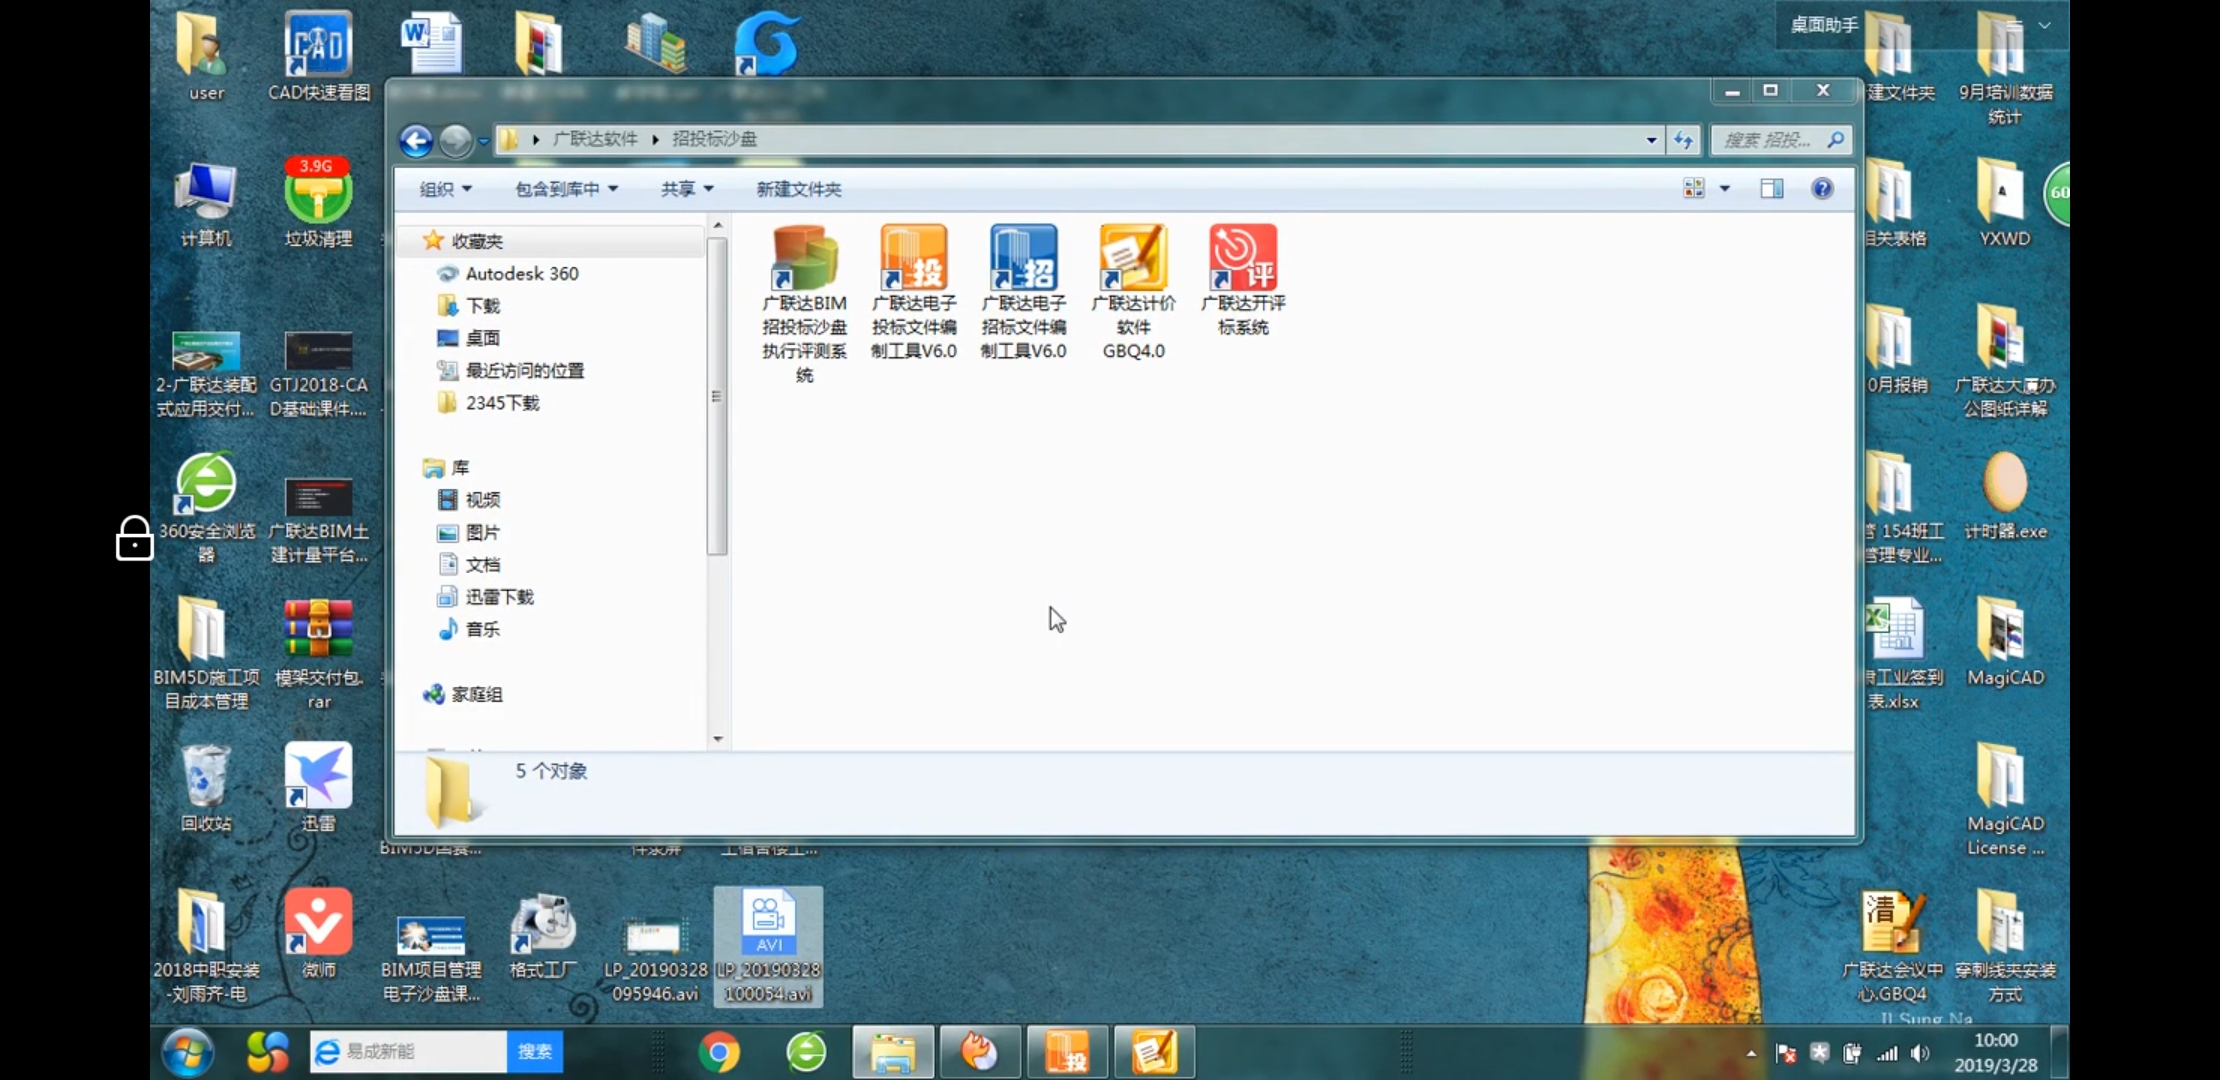Open recent pages dropdown next to forward button

[x=483, y=141]
